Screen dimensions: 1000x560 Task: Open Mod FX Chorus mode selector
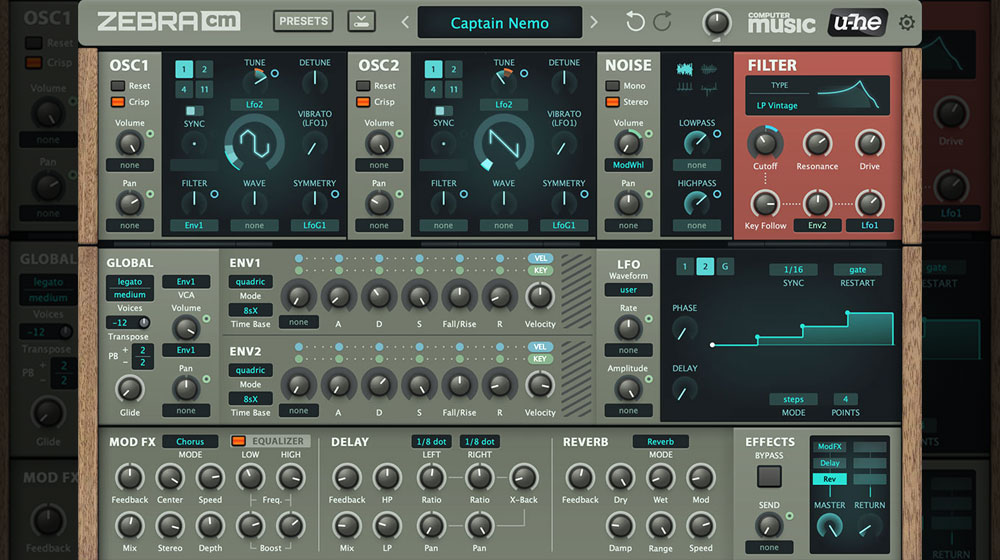pyautogui.click(x=190, y=441)
